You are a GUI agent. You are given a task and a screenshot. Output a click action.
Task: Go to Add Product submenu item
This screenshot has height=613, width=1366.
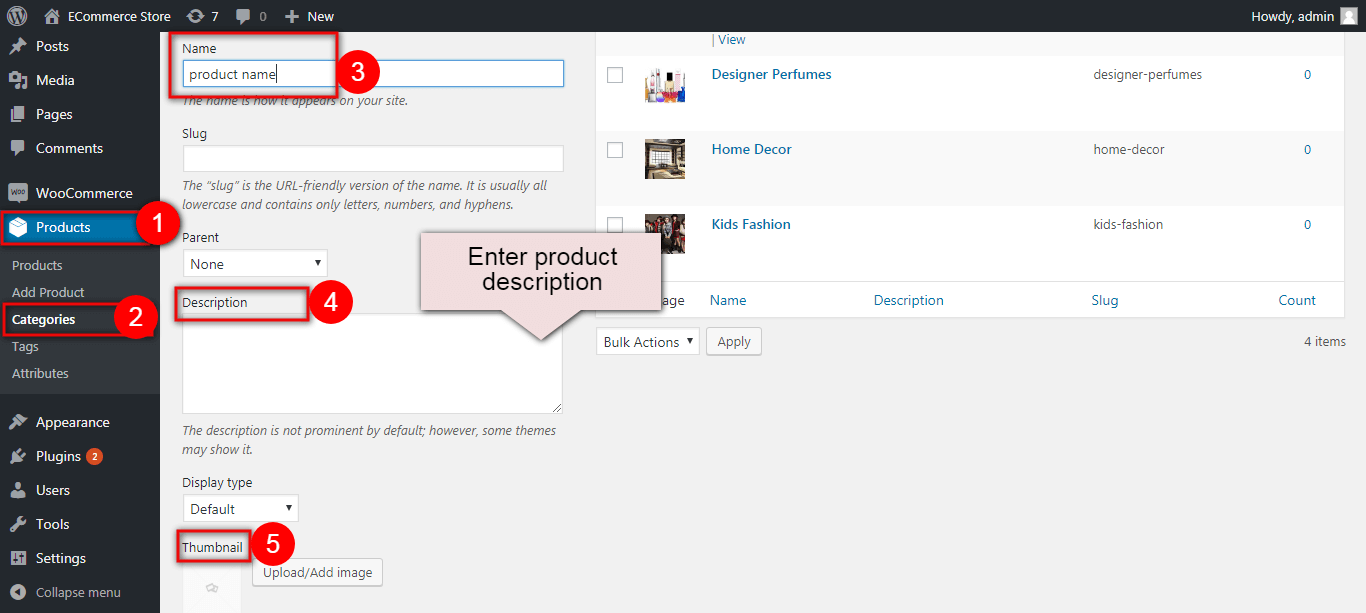click(x=48, y=292)
